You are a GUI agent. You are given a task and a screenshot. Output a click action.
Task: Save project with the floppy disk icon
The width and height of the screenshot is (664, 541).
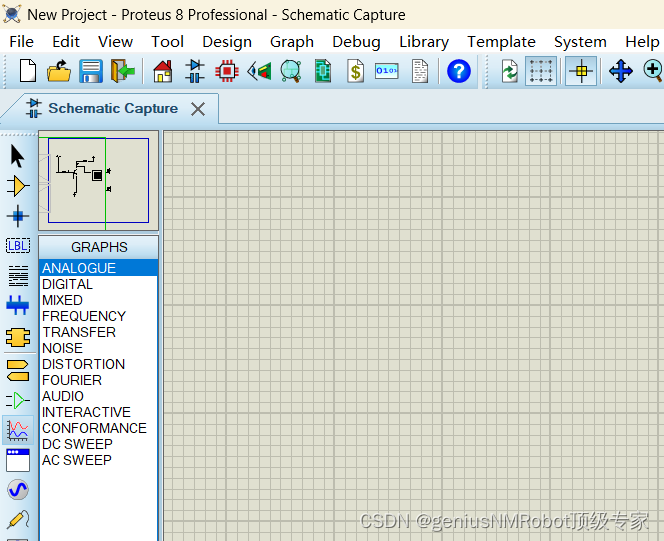click(x=91, y=71)
